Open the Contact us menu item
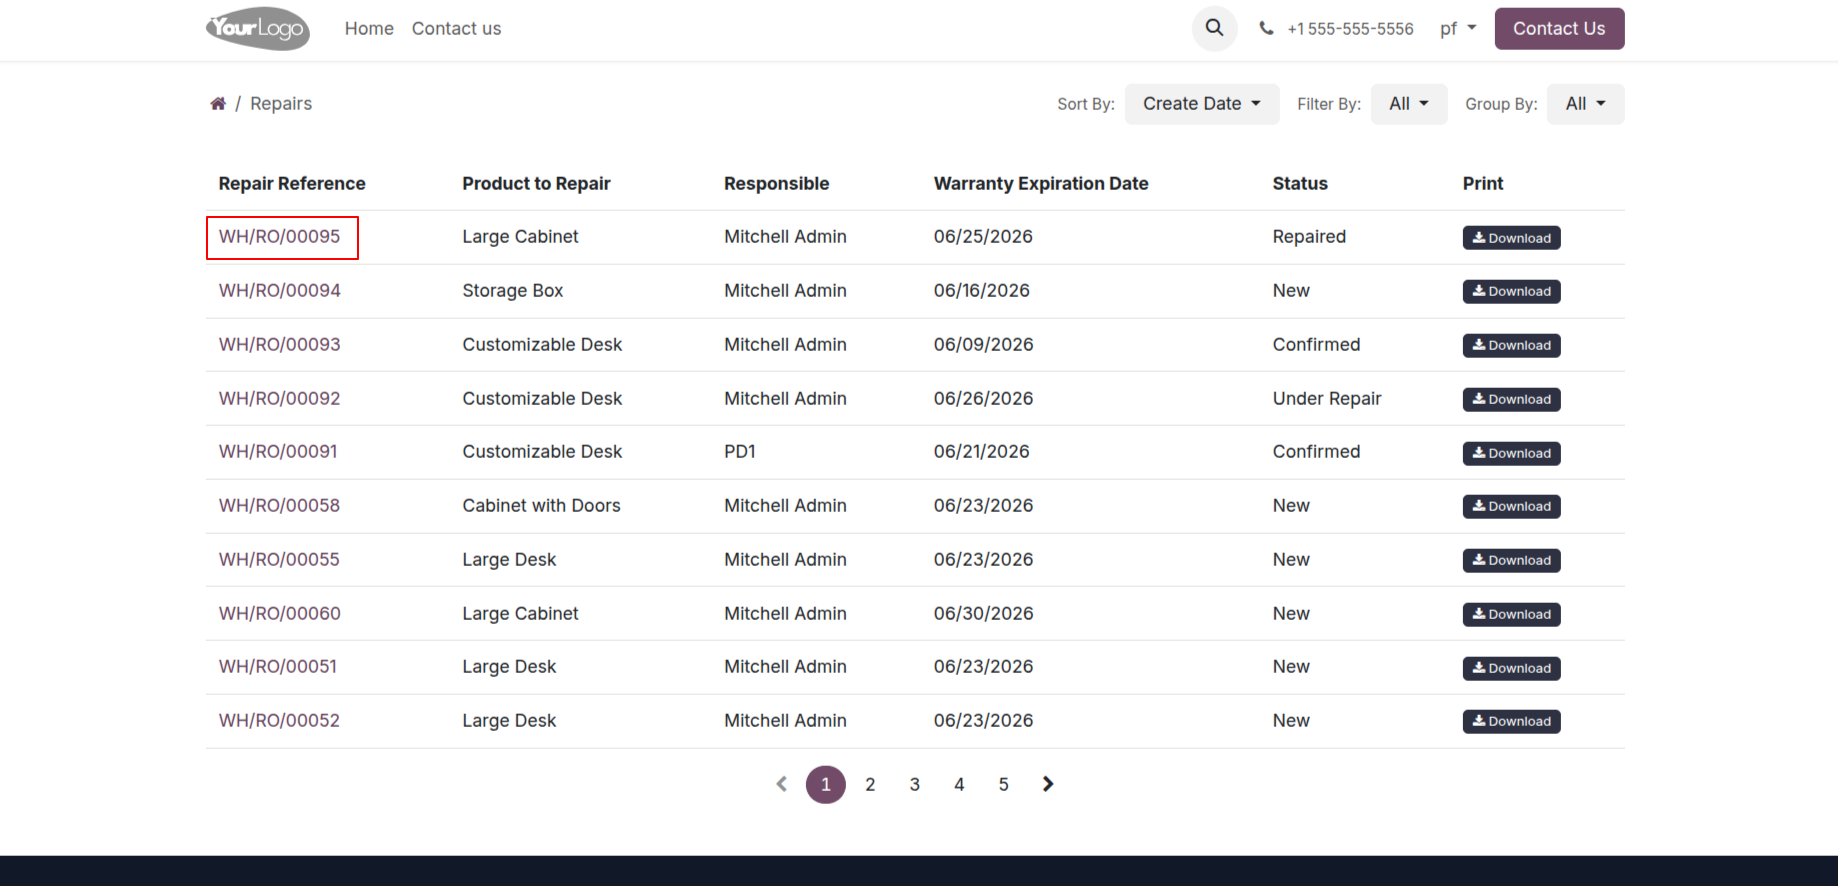The height and width of the screenshot is (886, 1838). click(456, 29)
